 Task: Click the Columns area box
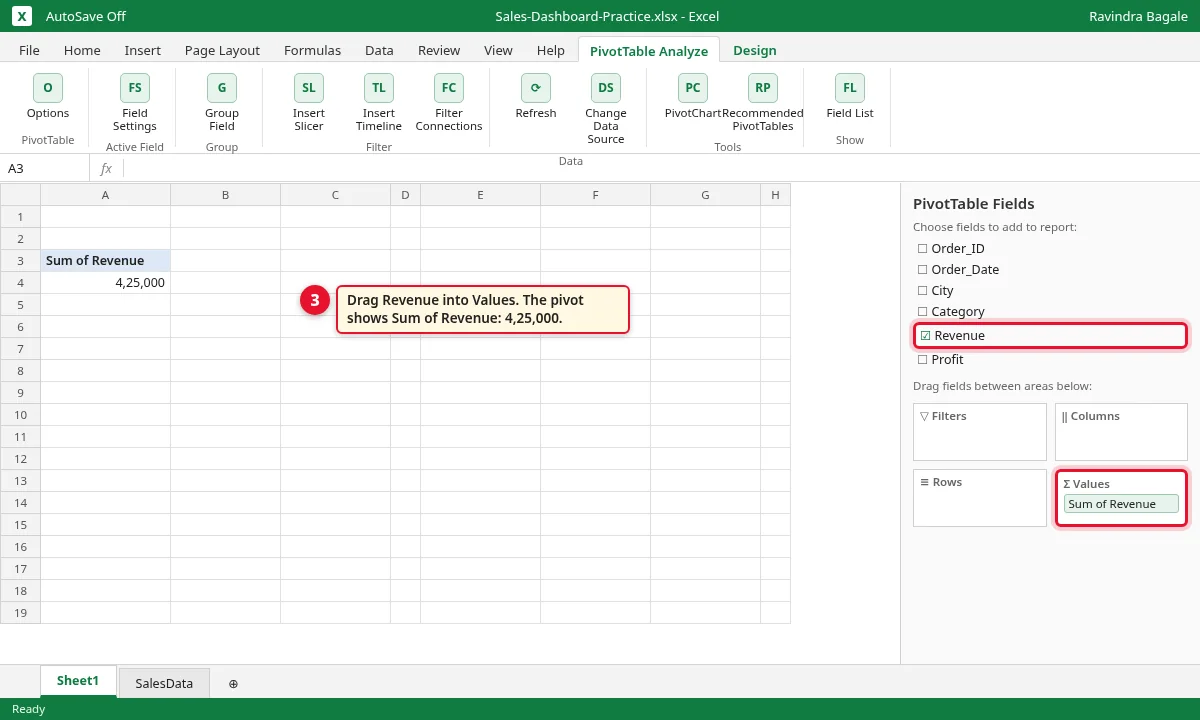pyautogui.click(x=1121, y=432)
